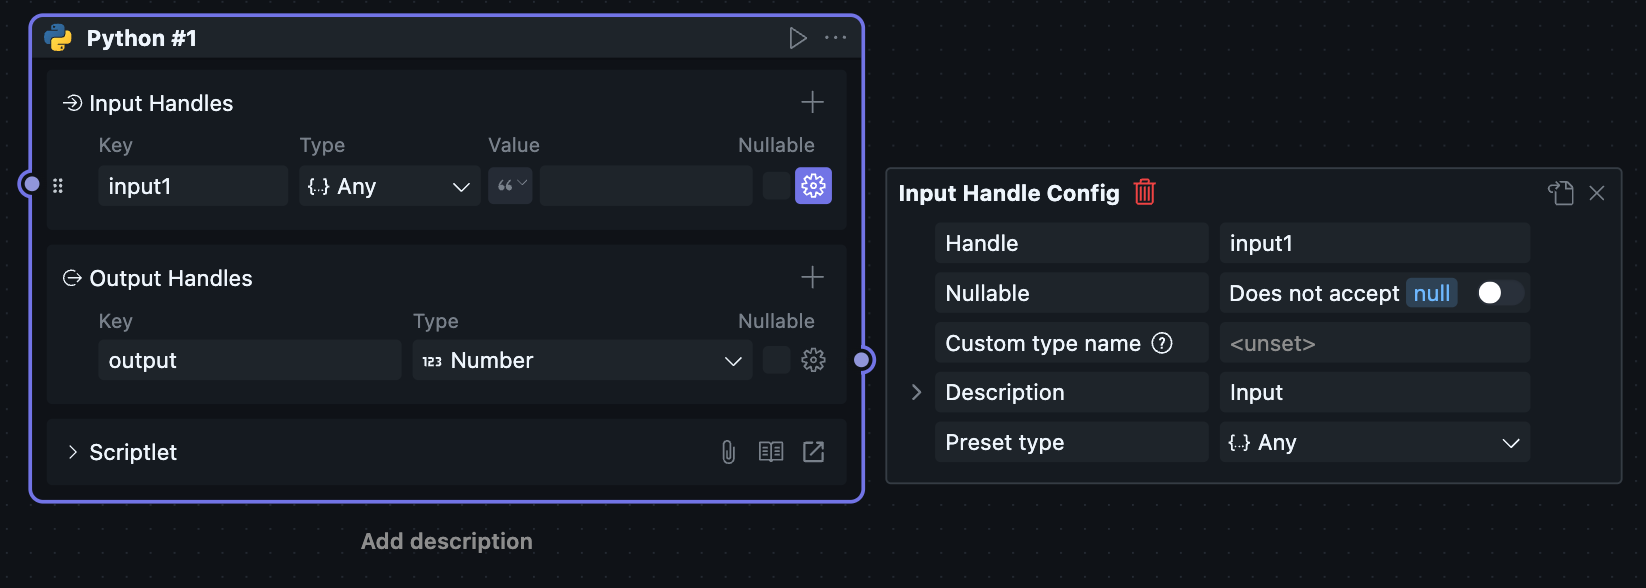
Task: Add a new input handle
Action: 812,102
